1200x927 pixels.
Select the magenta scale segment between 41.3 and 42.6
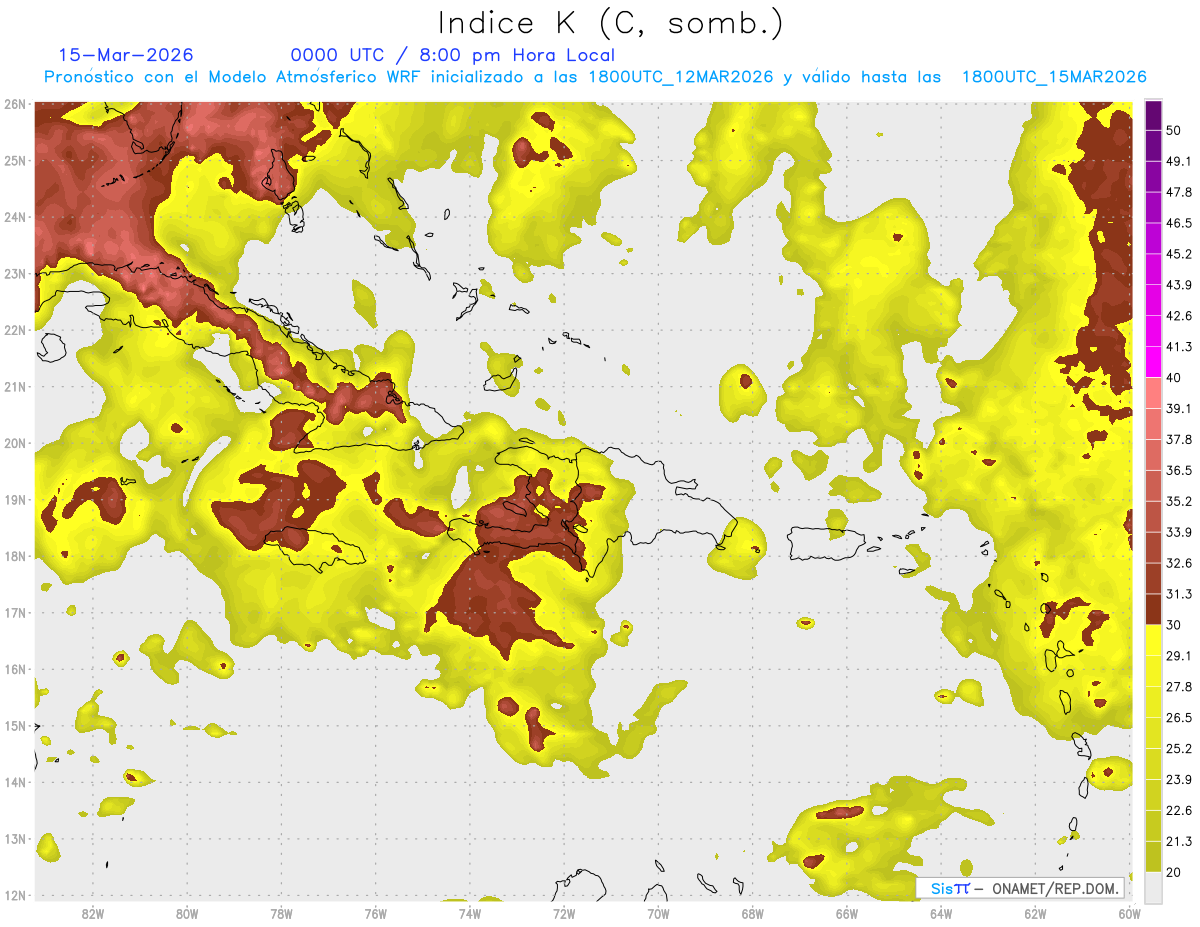click(1153, 331)
